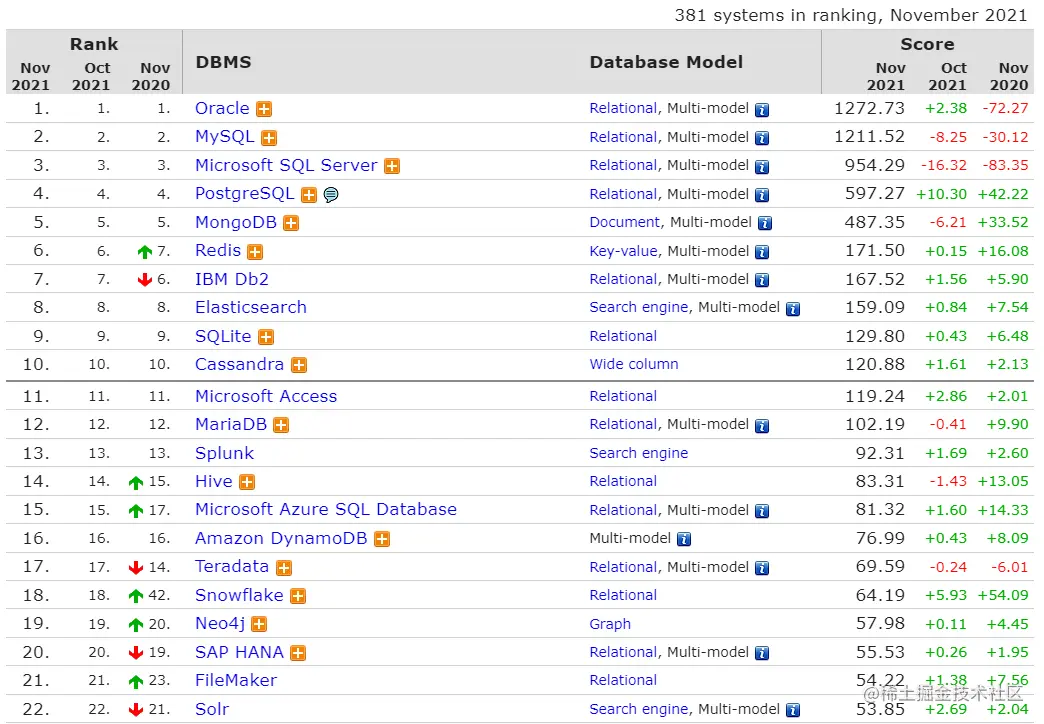Click the plus icon next to Redis

point(255,252)
